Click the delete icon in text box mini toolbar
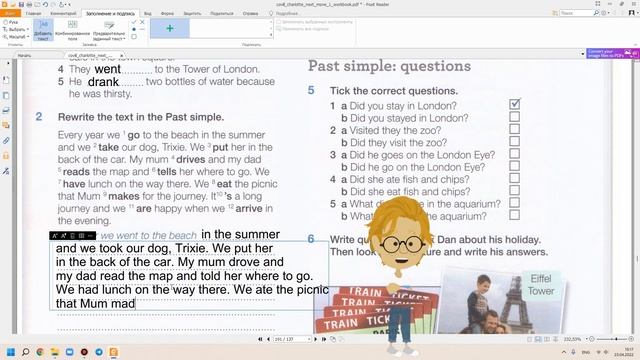 click(x=73, y=236)
